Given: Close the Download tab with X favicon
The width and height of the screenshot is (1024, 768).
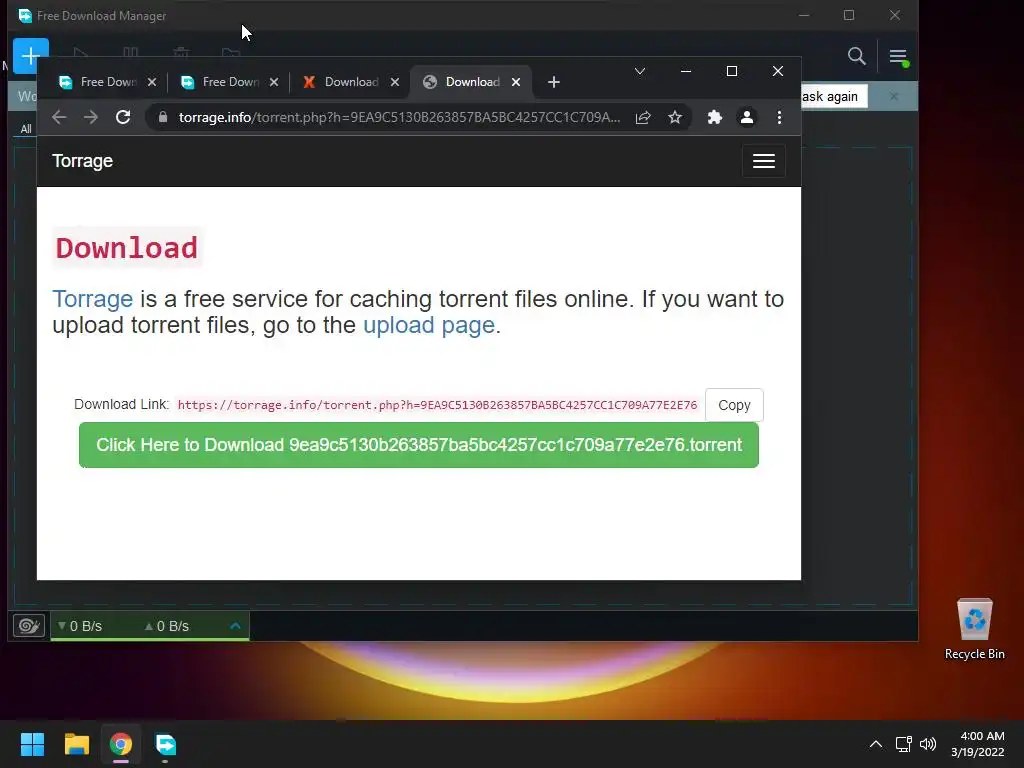Looking at the screenshot, I should tap(394, 82).
